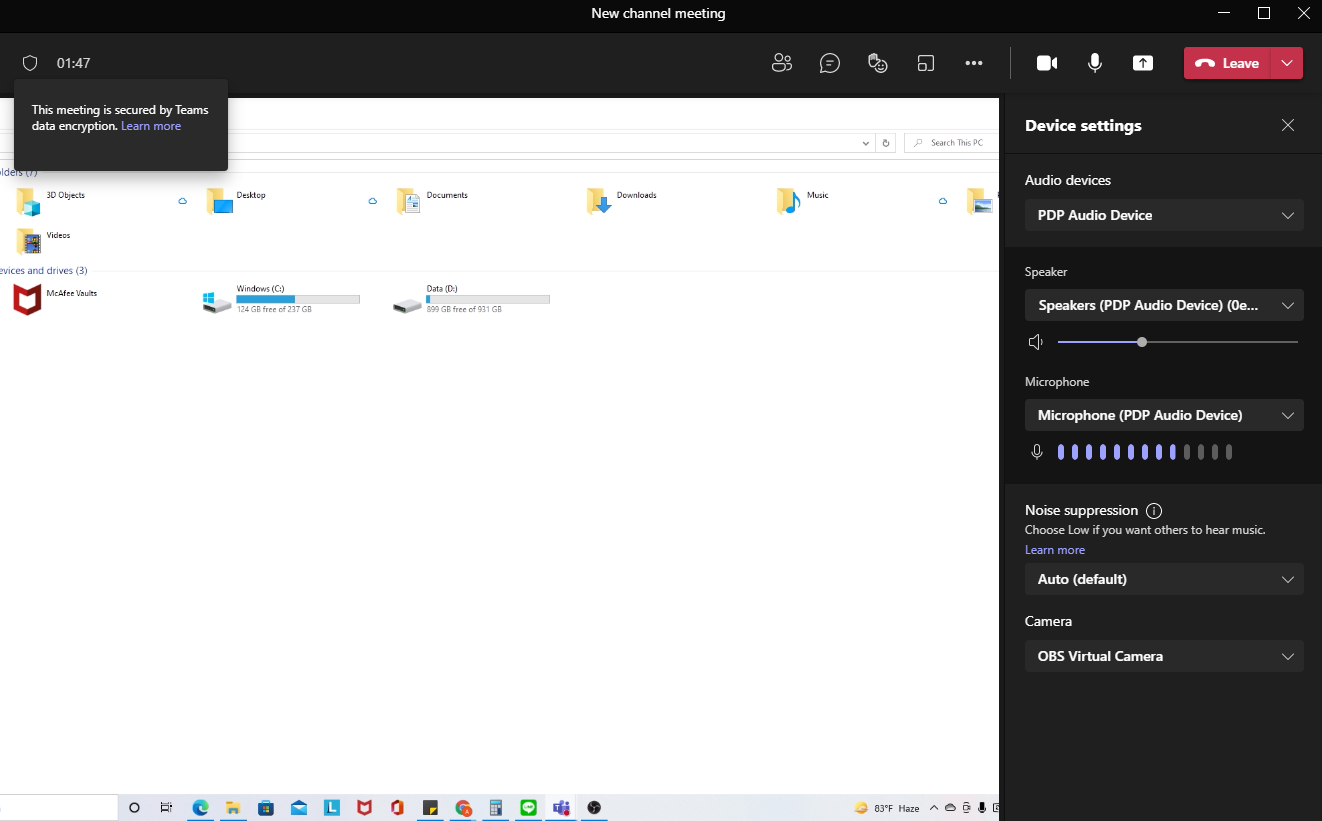
Task: Adjust the speaker volume slider
Action: 1178,342
